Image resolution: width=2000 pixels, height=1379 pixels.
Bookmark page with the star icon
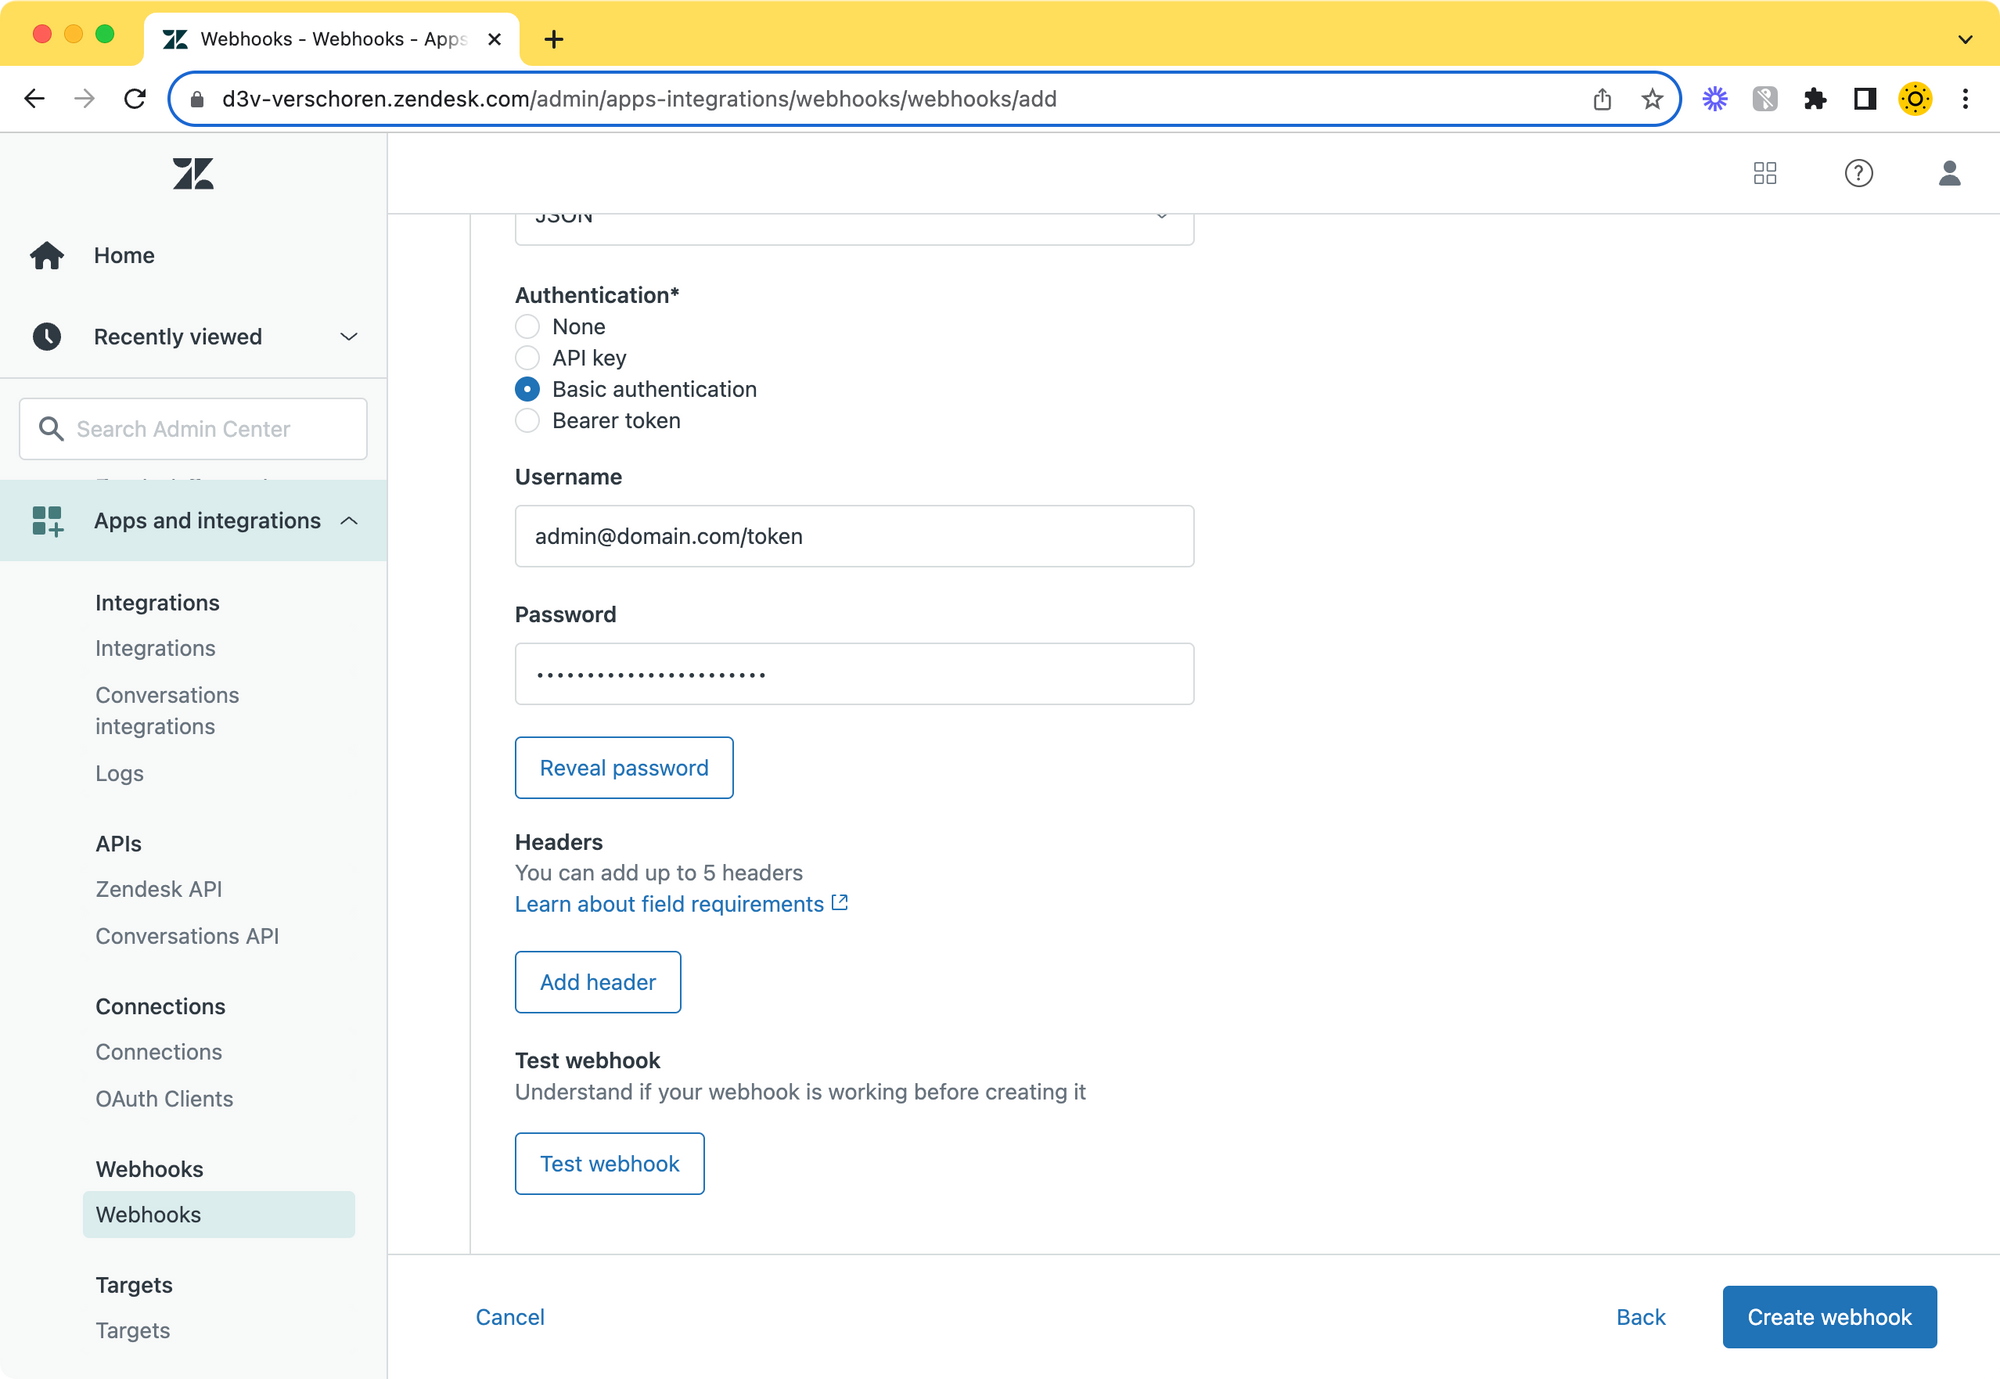pos(1652,99)
